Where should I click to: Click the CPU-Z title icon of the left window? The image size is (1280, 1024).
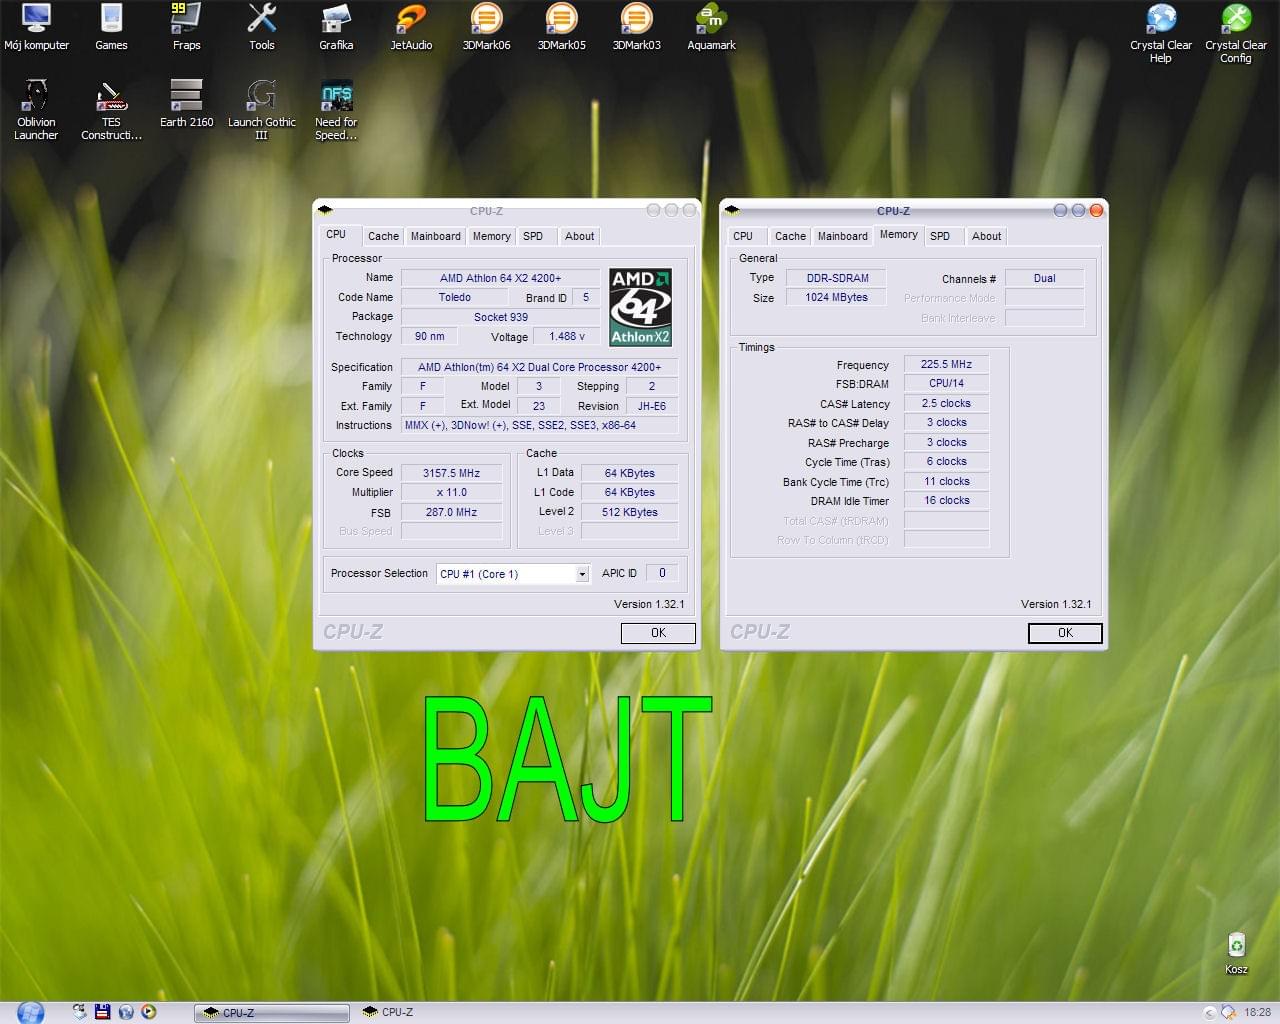[325, 210]
